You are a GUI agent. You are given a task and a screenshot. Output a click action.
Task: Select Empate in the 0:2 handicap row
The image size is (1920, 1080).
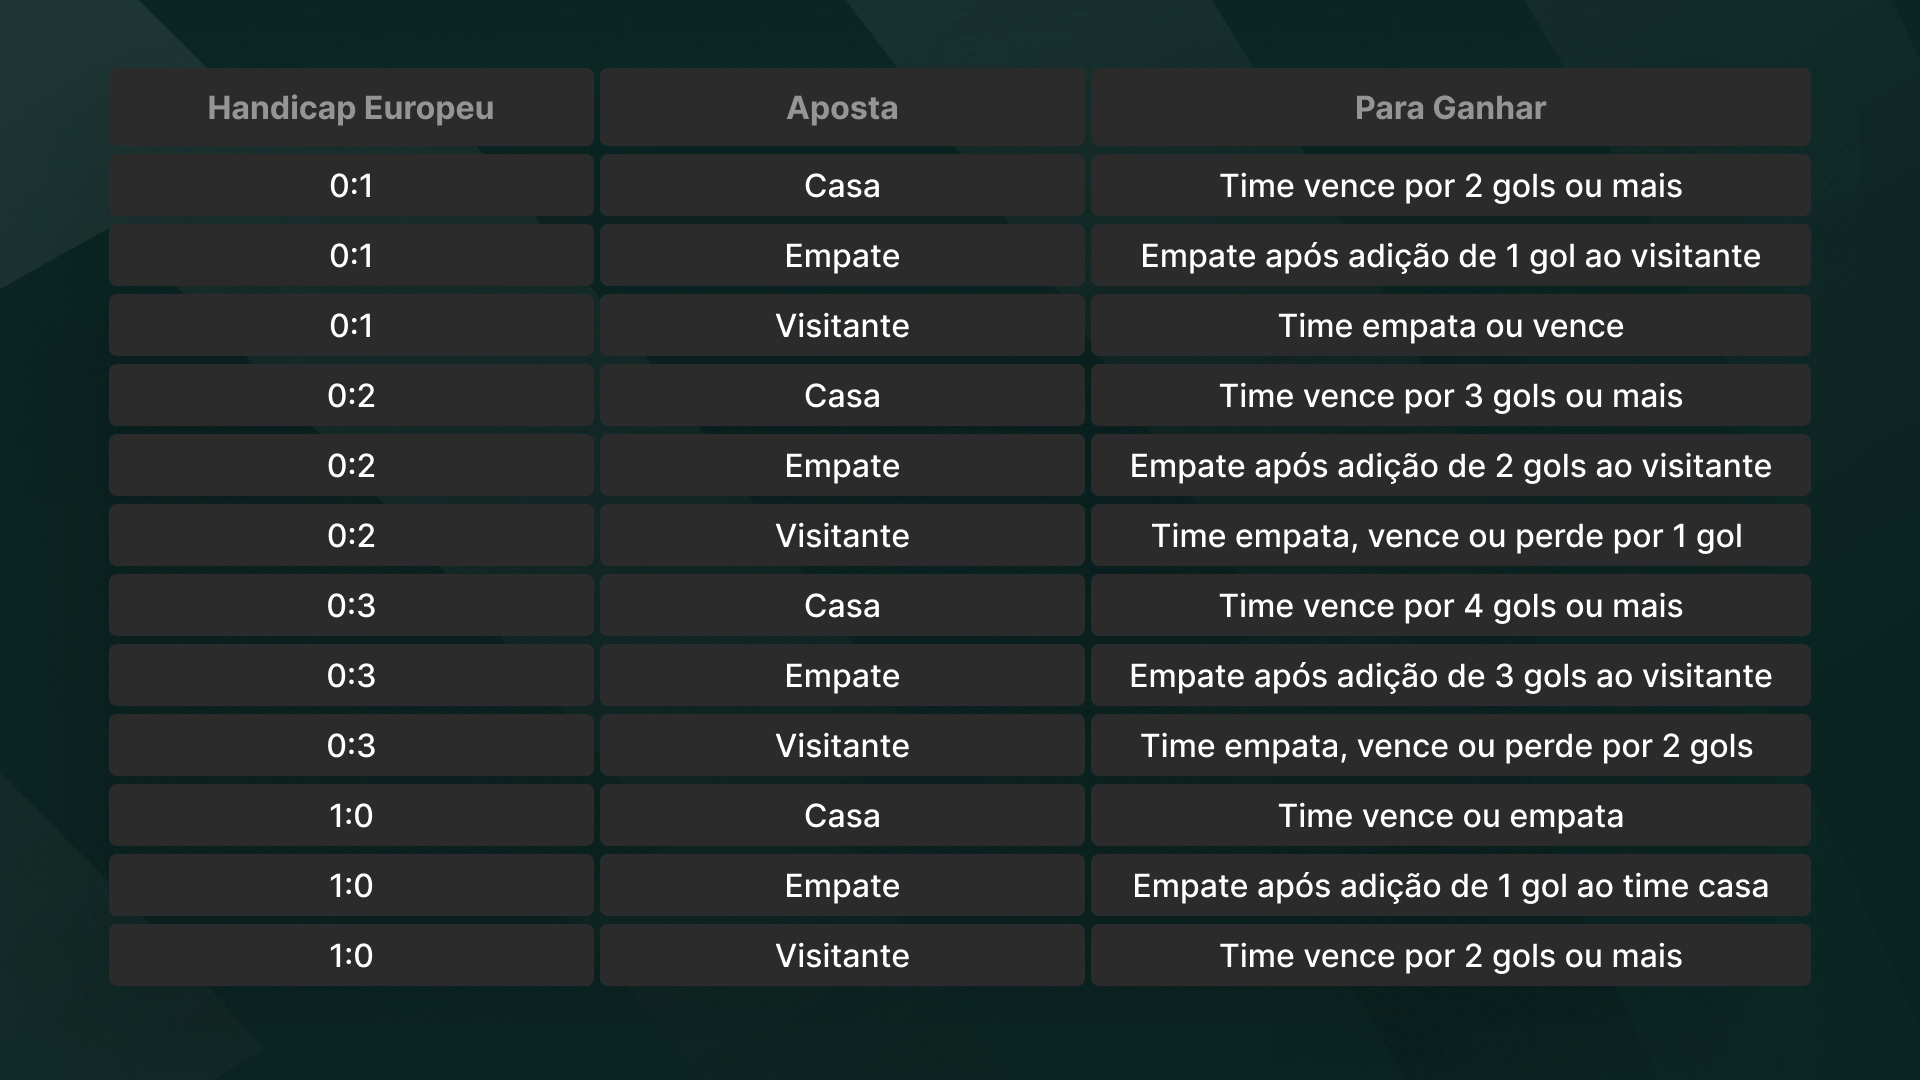click(x=842, y=466)
